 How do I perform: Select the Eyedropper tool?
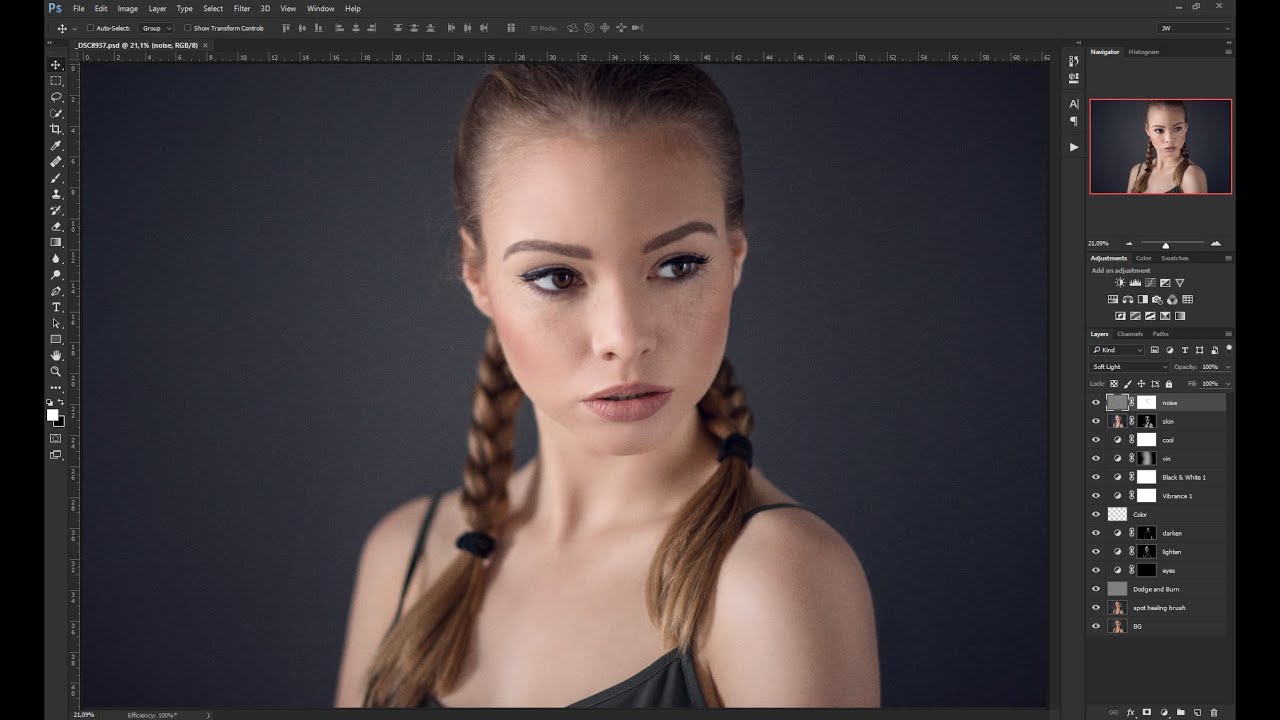click(x=56, y=145)
